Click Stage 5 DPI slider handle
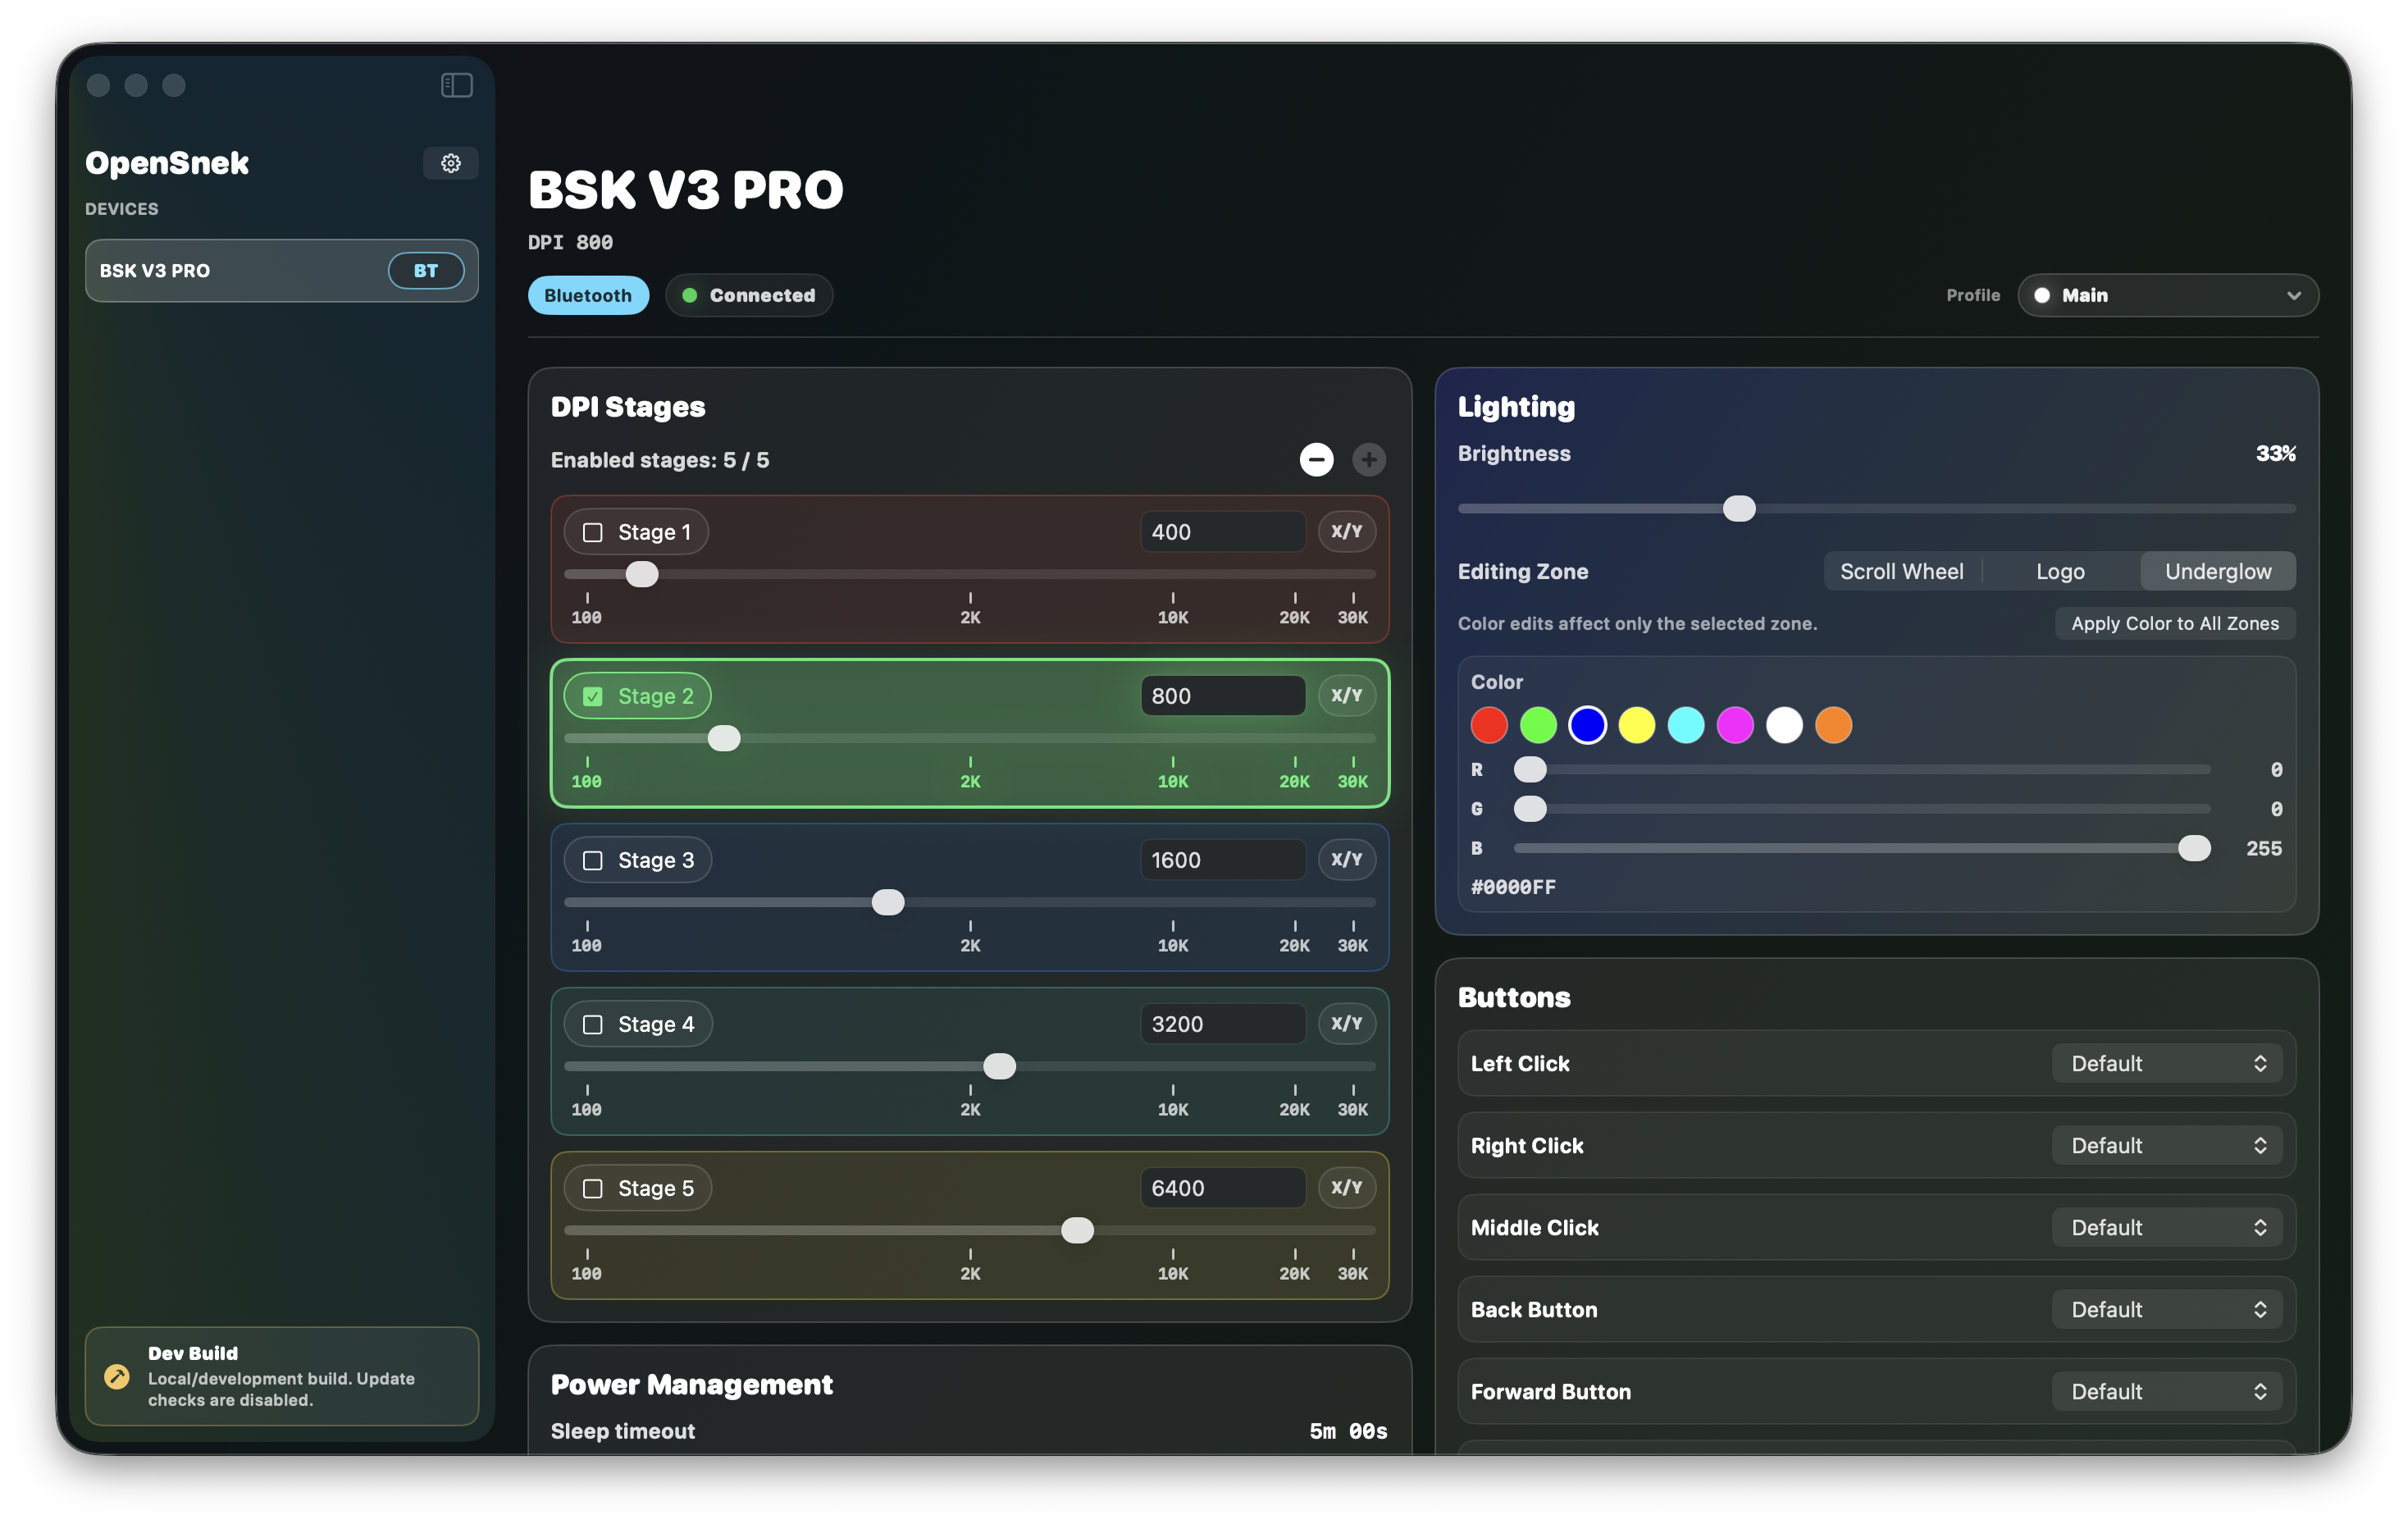 tap(1077, 1230)
